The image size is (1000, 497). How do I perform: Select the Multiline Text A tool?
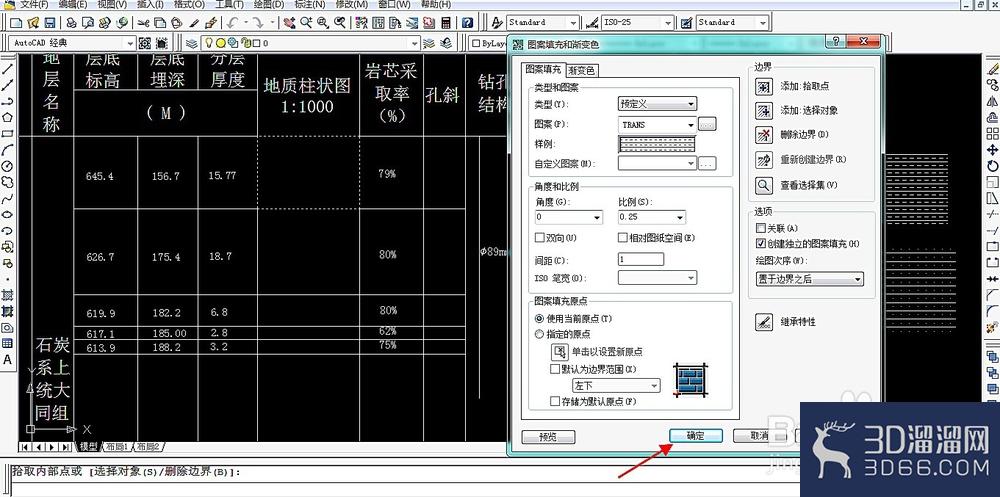[x=8, y=360]
